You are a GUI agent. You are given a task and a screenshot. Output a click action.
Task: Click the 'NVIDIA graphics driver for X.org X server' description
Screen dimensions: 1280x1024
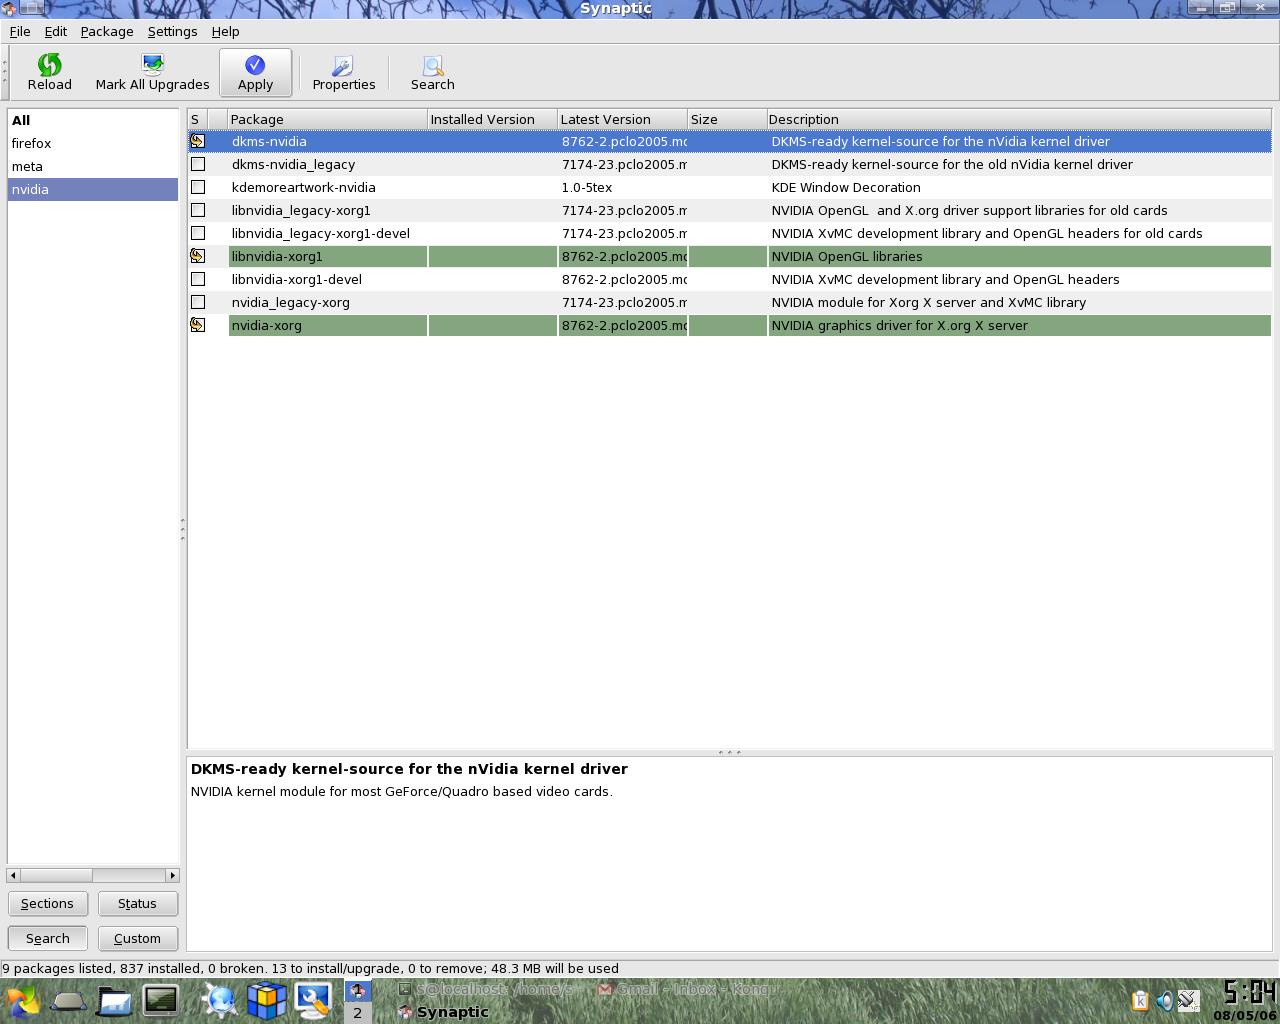(x=900, y=325)
